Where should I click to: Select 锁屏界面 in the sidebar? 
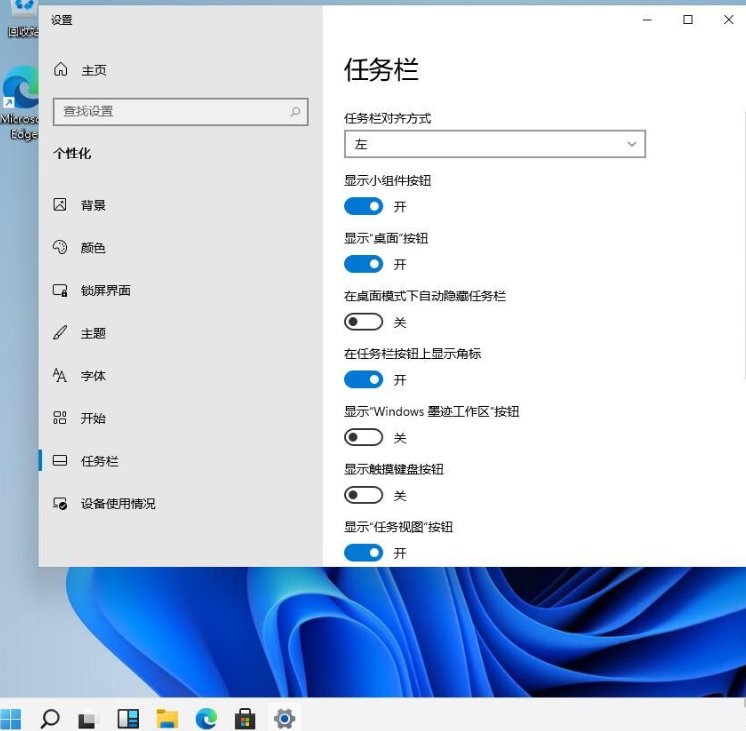pyautogui.click(x=105, y=291)
